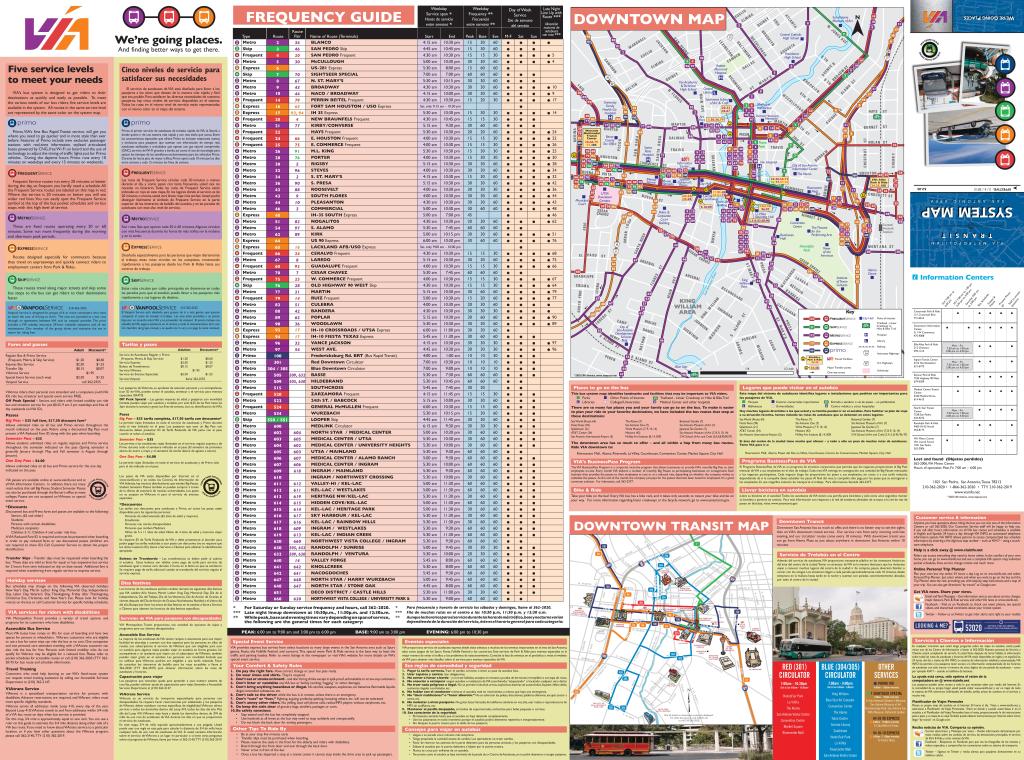Click the "FREQUENCY GUIDE" heading
The height and width of the screenshot is (760, 1024).
pyautogui.click(x=324, y=16)
